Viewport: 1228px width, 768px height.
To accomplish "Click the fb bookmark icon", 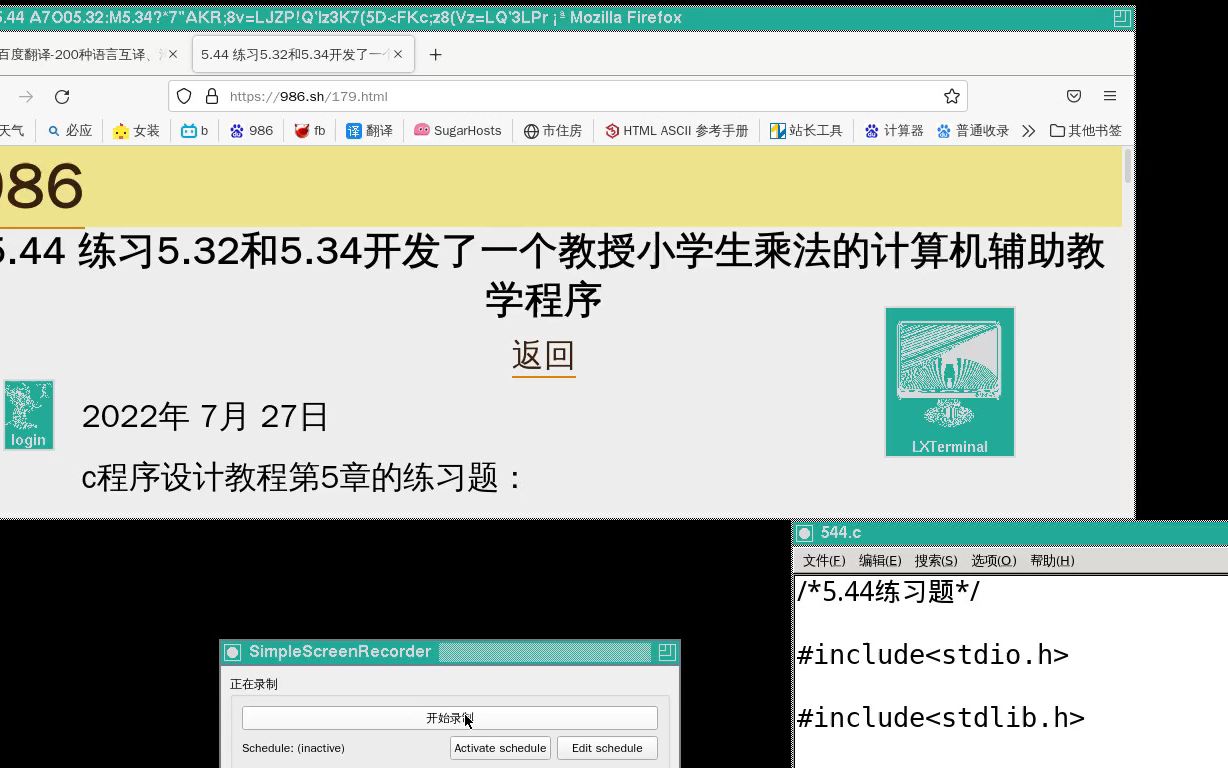I will pos(309,130).
